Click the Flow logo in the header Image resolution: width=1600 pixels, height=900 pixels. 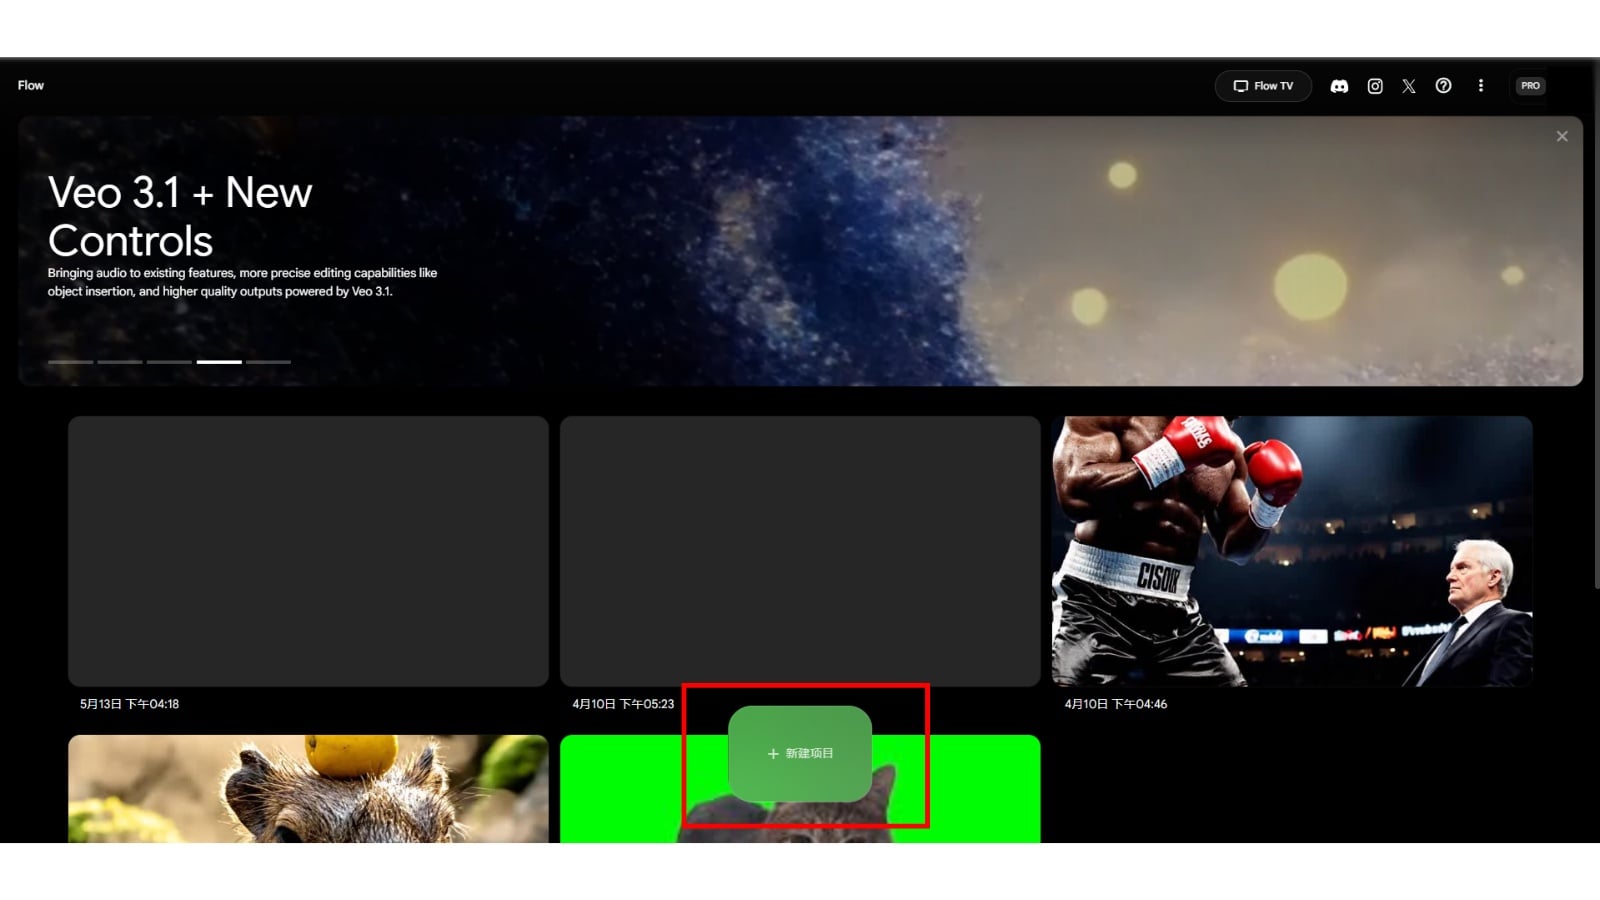pos(31,85)
